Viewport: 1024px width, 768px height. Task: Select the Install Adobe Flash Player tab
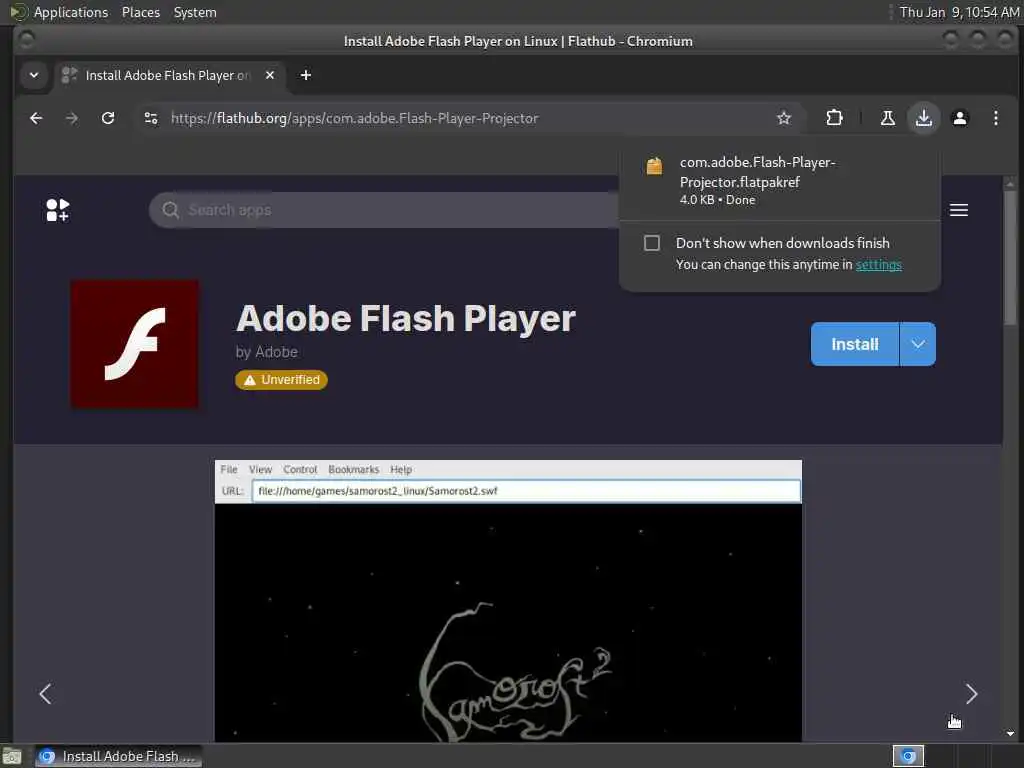[x=168, y=75]
